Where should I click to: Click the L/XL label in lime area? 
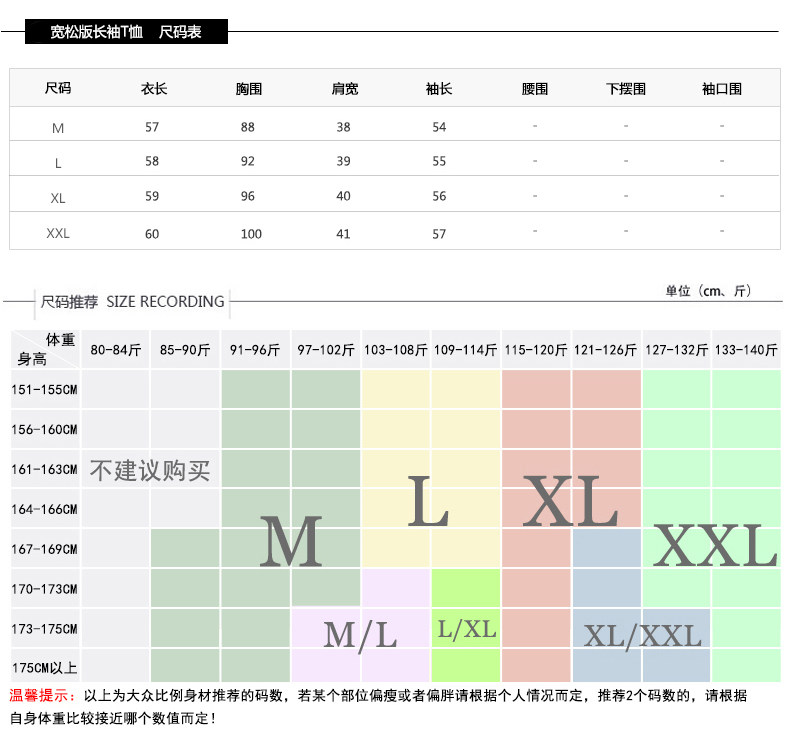pyautogui.click(x=467, y=630)
